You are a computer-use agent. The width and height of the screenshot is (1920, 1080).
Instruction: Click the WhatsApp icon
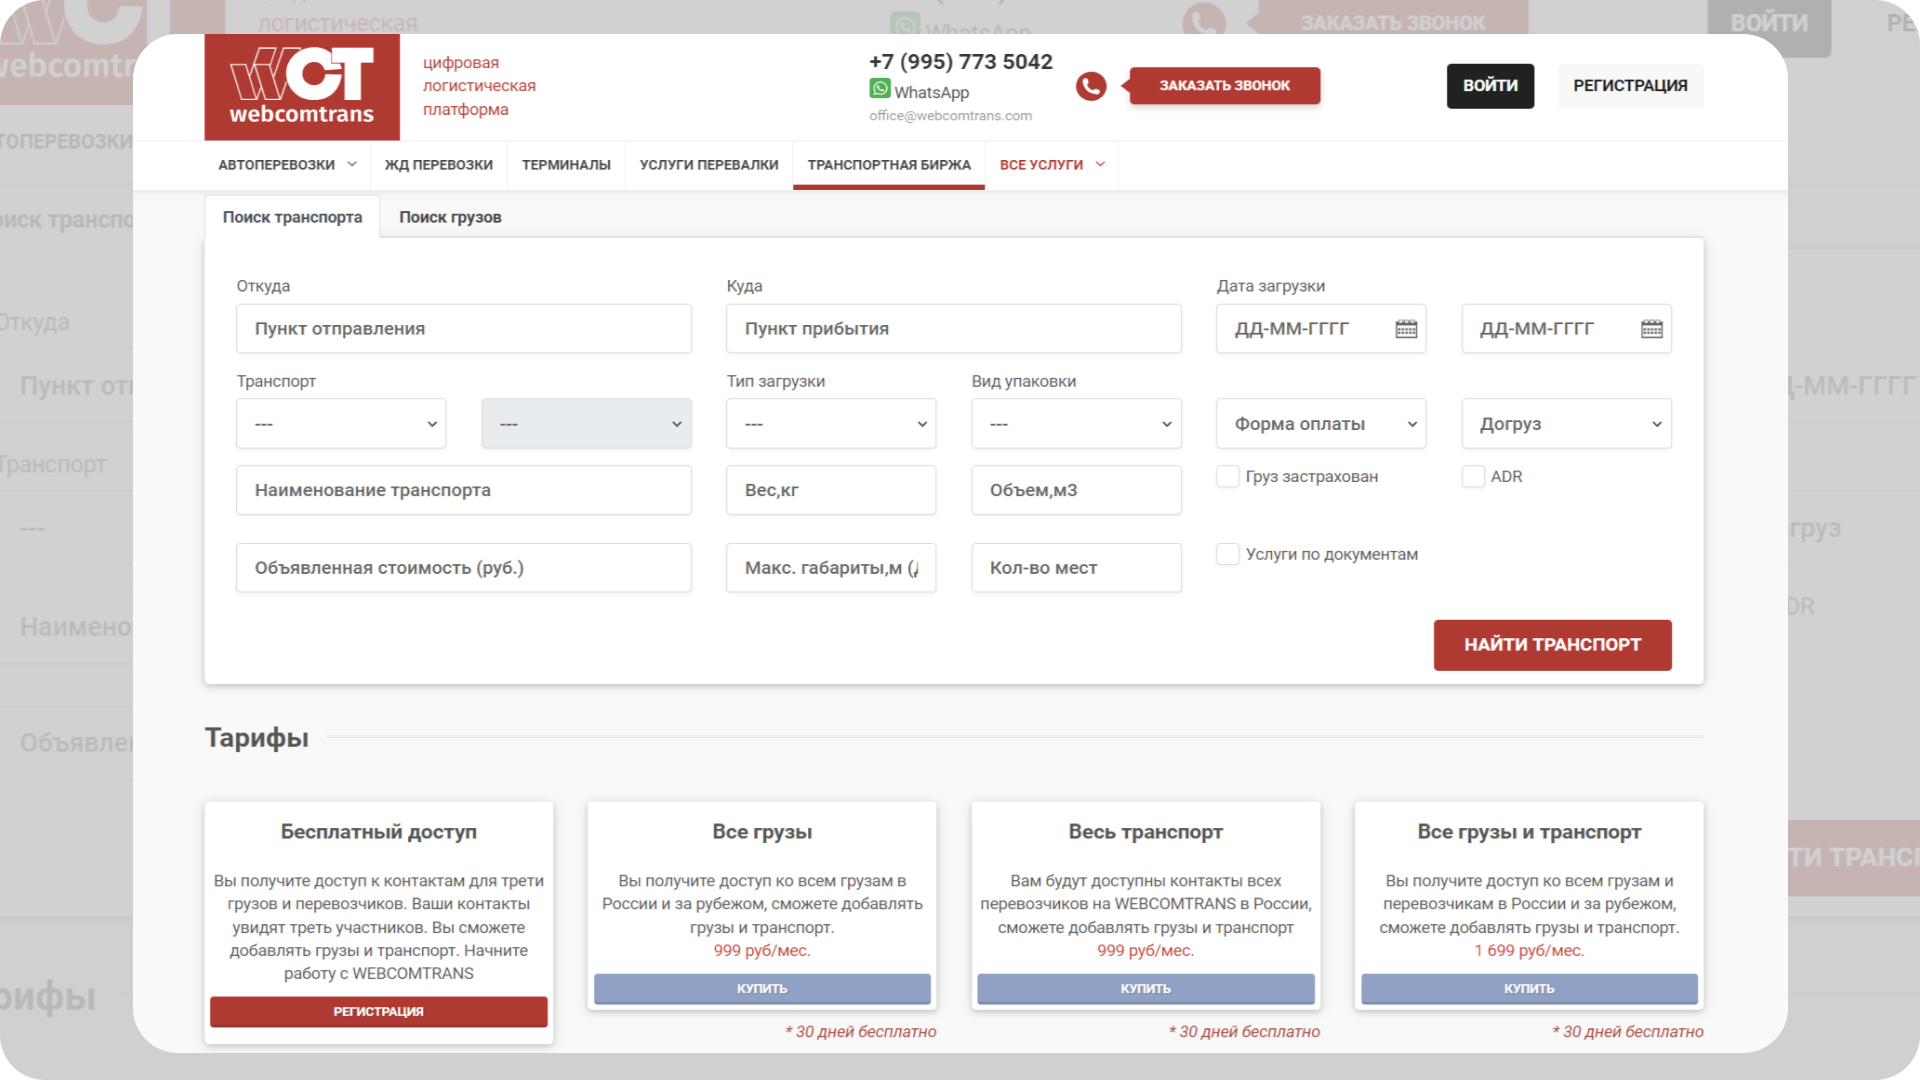[880, 89]
